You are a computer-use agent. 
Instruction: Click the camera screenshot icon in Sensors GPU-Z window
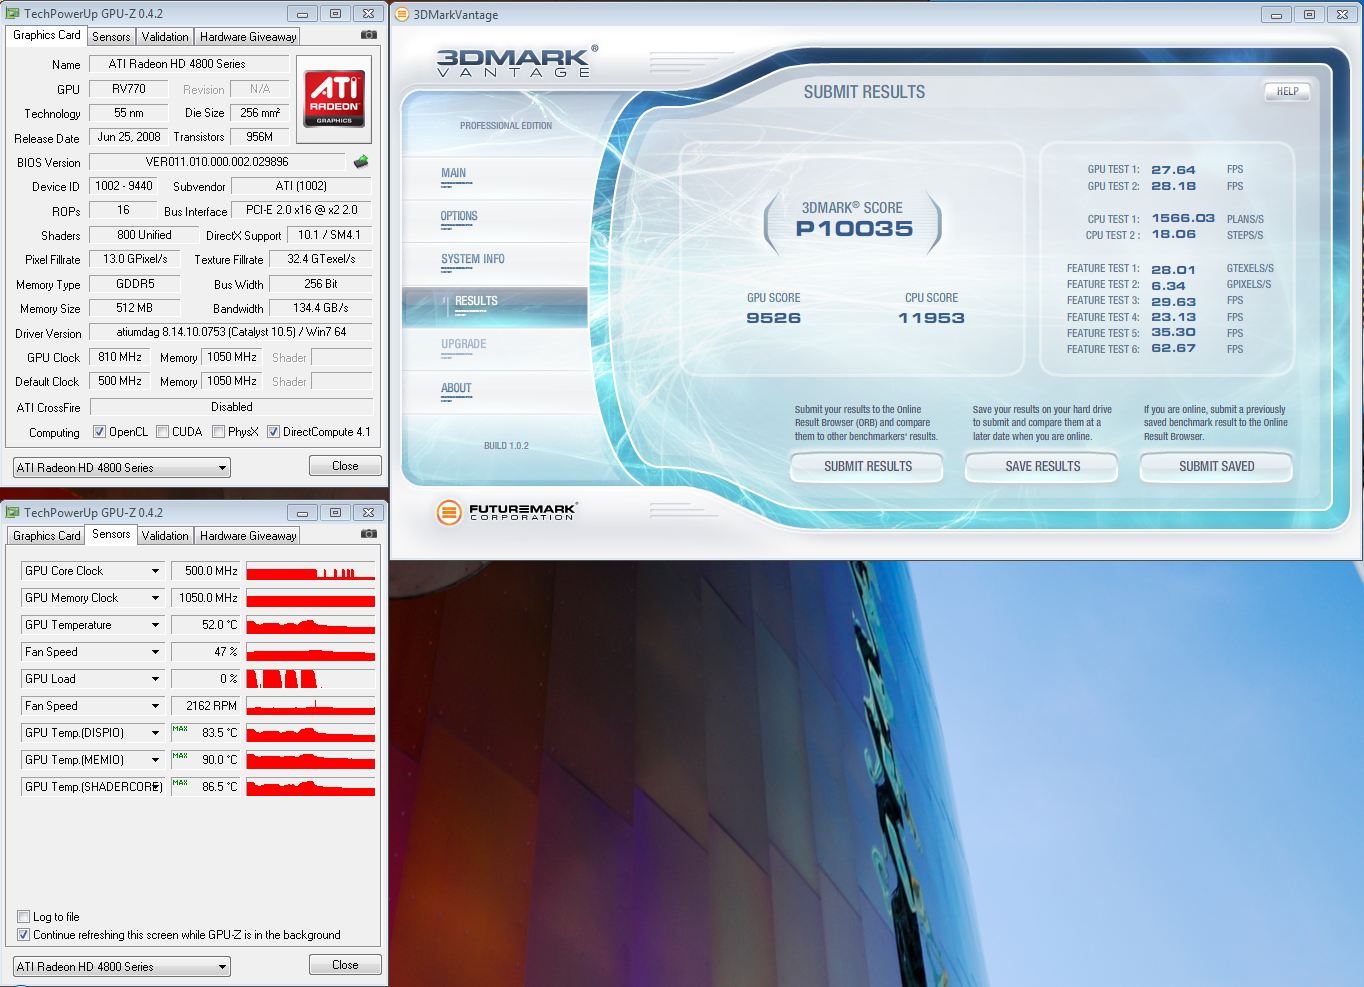pyautogui.click(x=369, y=534)
